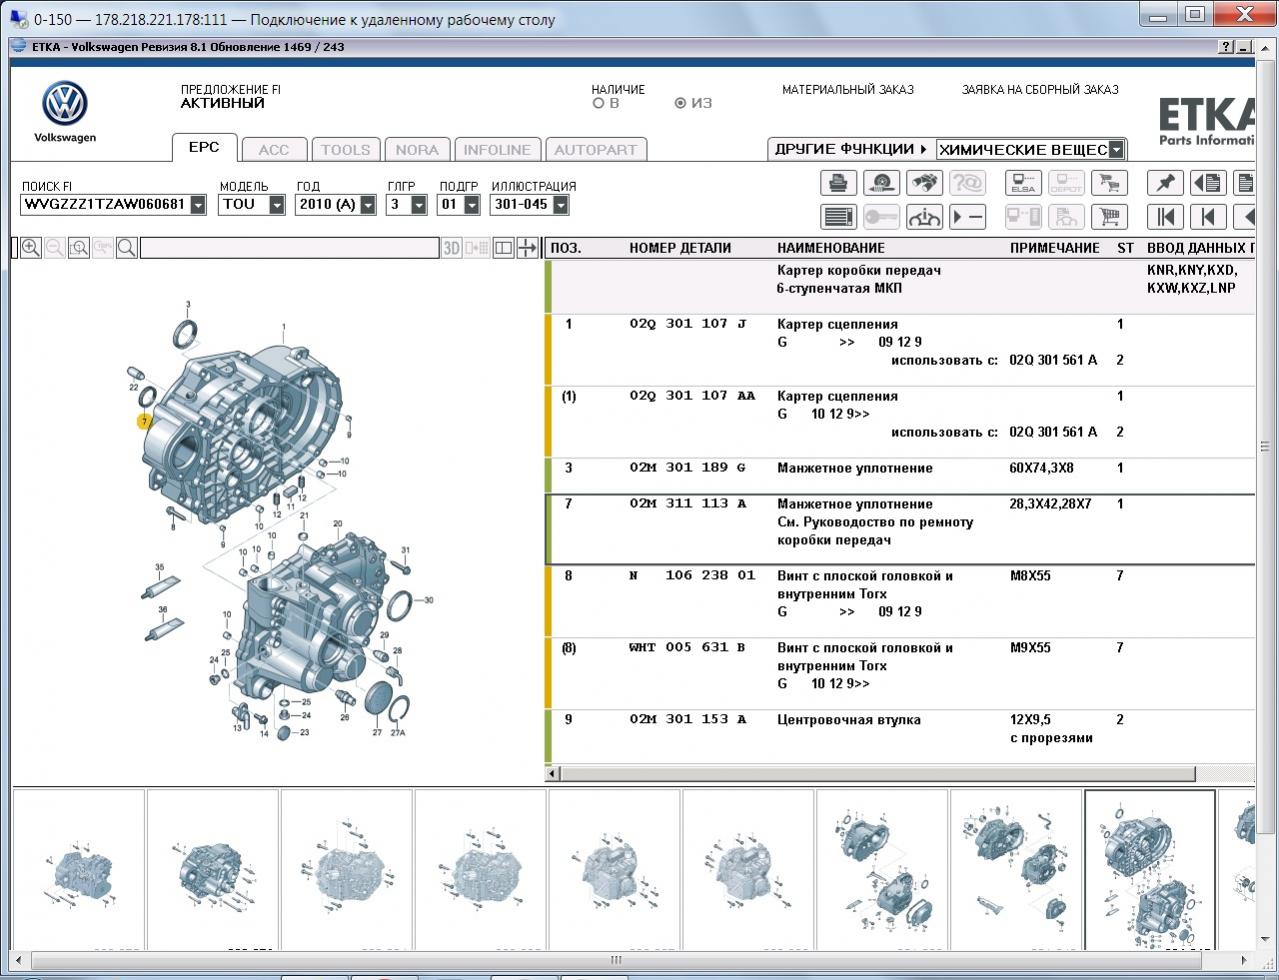Switch to the EPC tab
This screenshot has width=1279, height=980.
pyautogui.click(x=204, y=147)
